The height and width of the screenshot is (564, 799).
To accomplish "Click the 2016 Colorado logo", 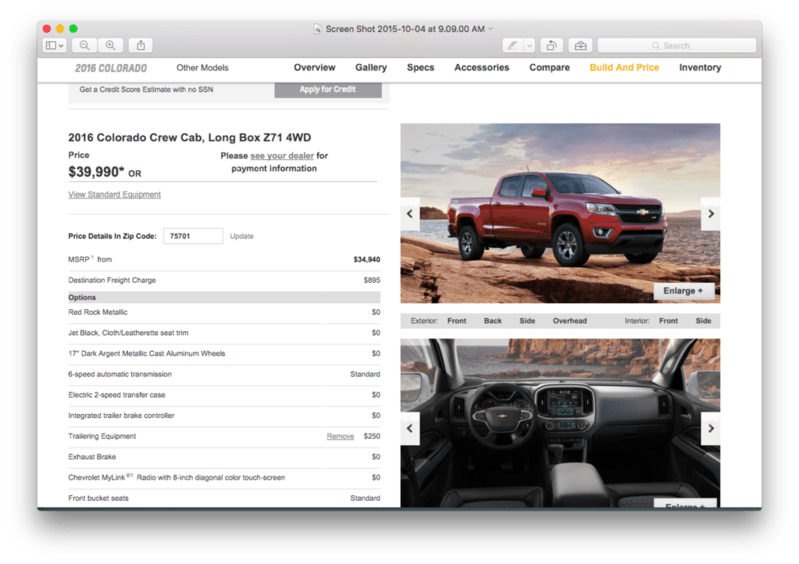I will (x=111, y=68).
